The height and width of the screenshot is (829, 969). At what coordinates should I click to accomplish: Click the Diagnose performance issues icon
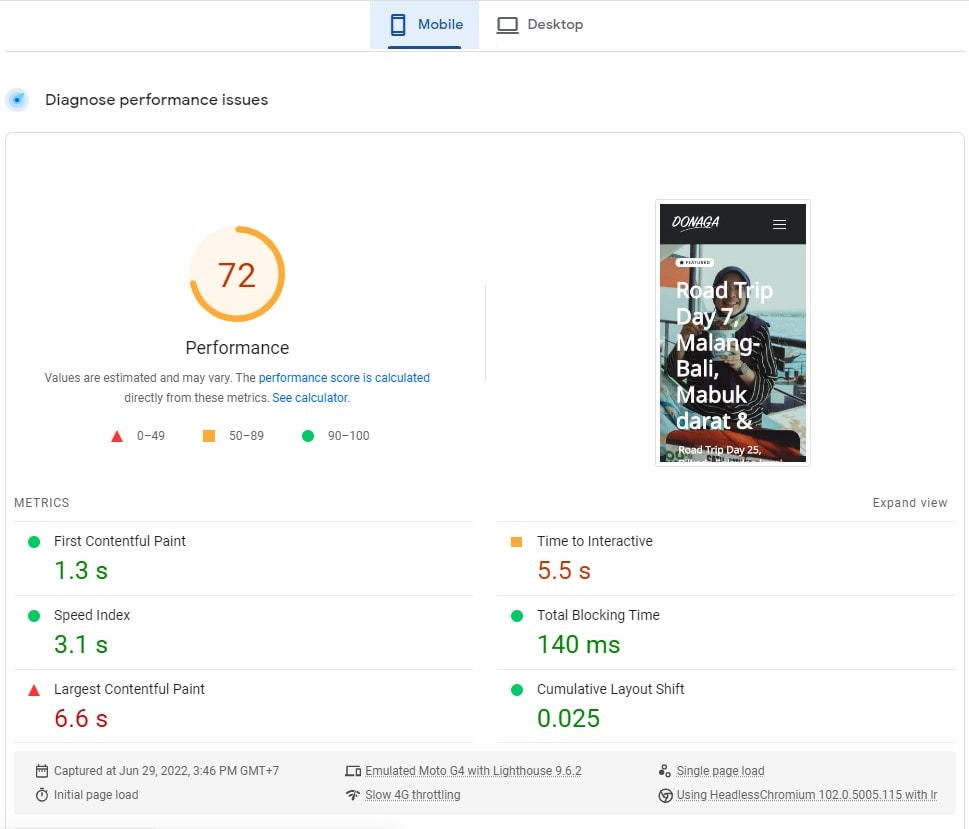17,100
